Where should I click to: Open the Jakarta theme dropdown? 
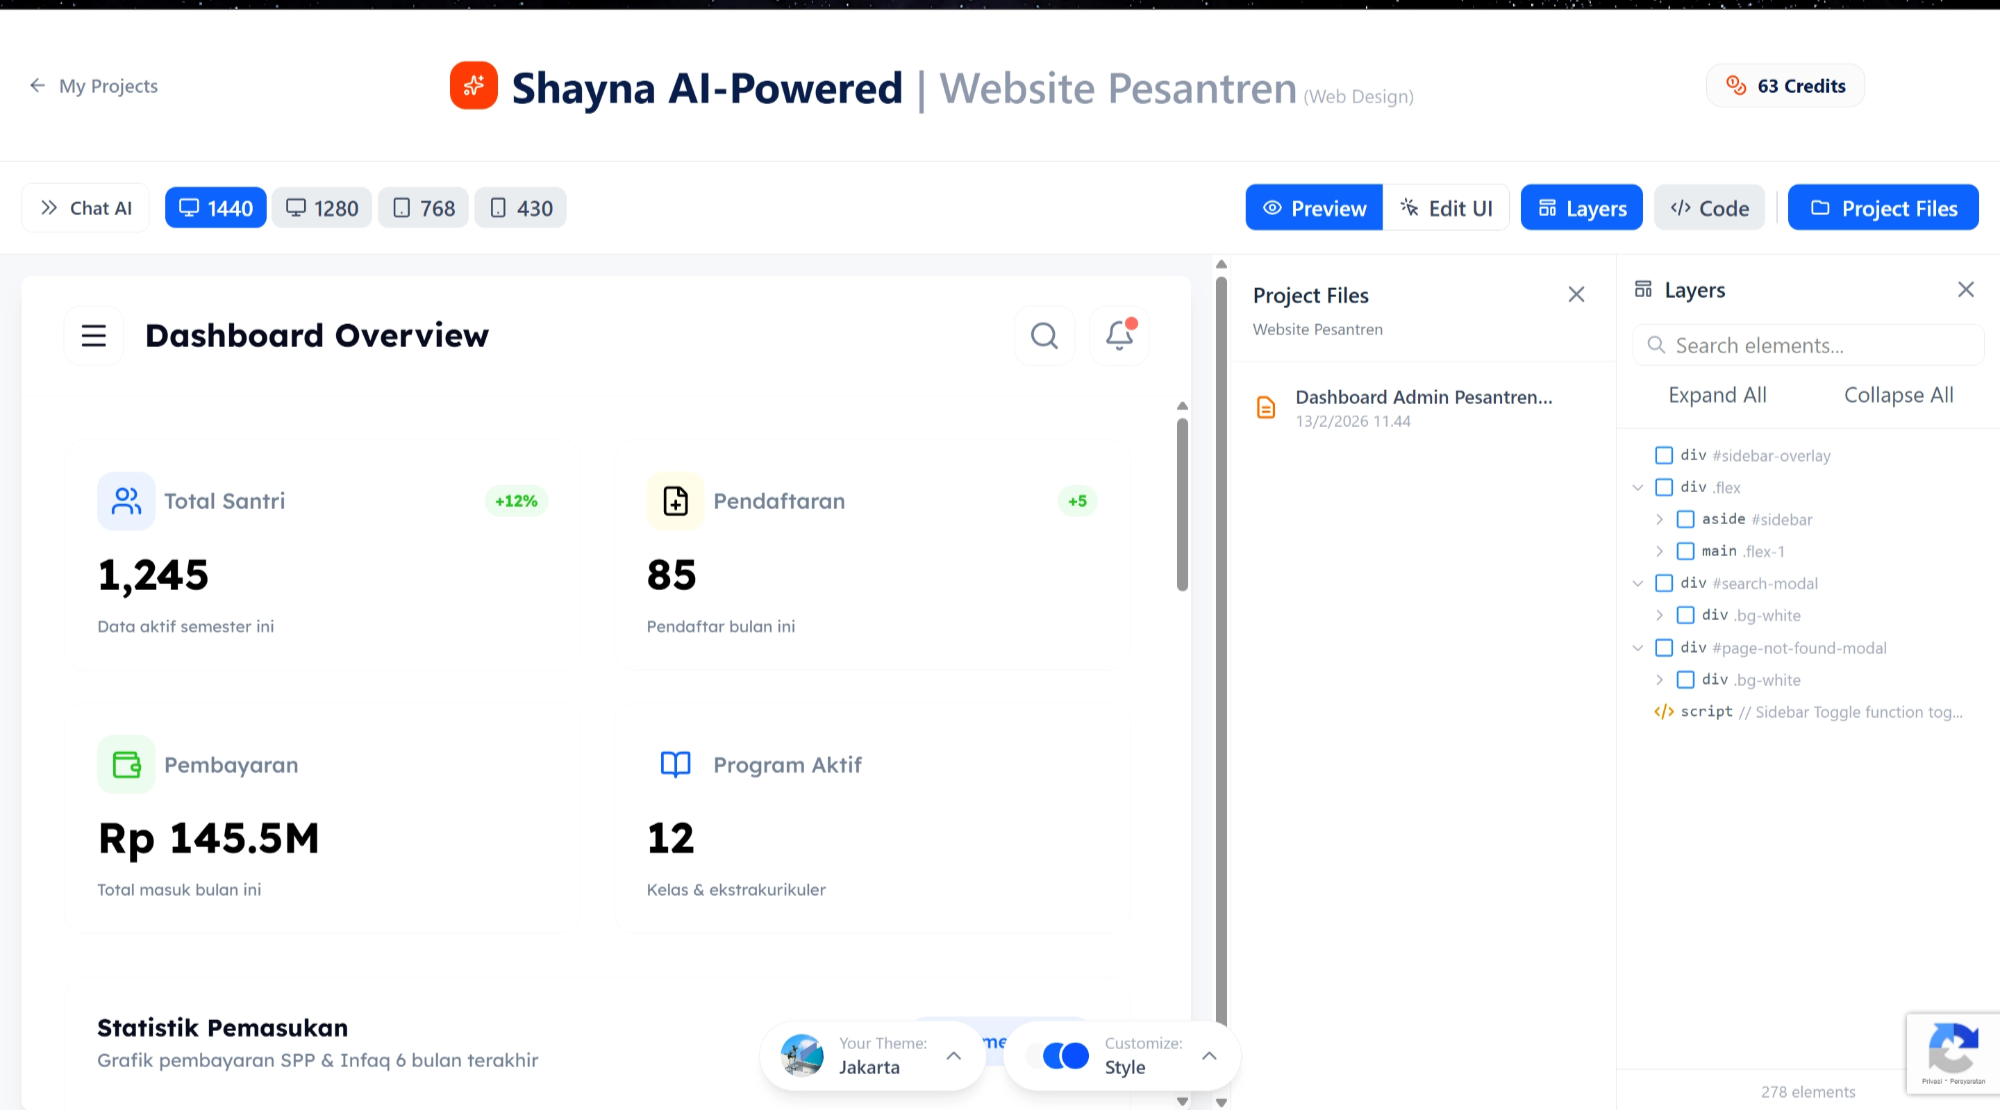coord(952,1055)
